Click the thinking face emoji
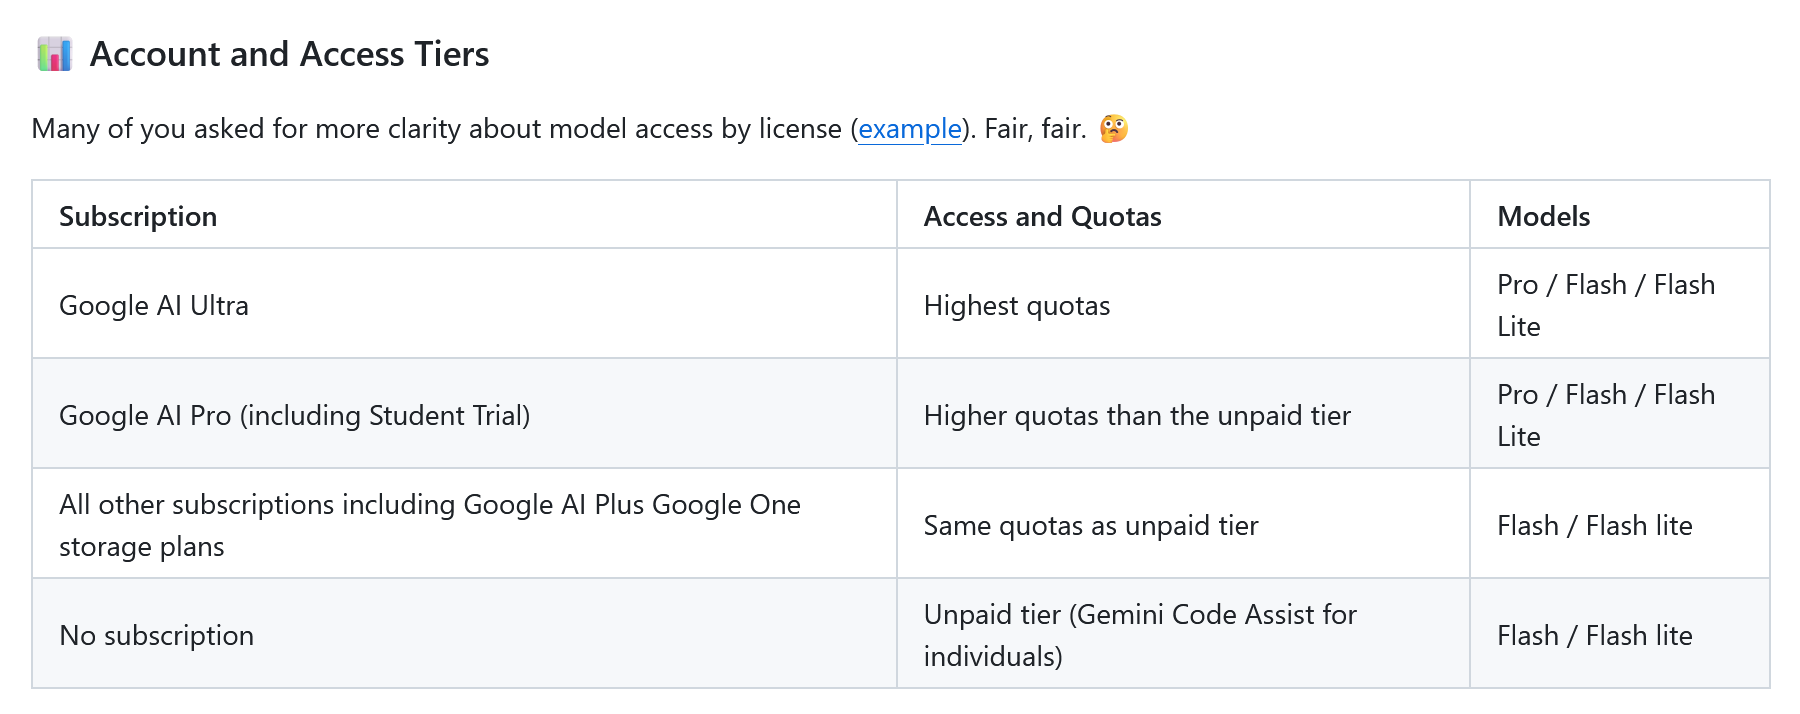The image size is (1800, 714). (x=1113, y=129)
